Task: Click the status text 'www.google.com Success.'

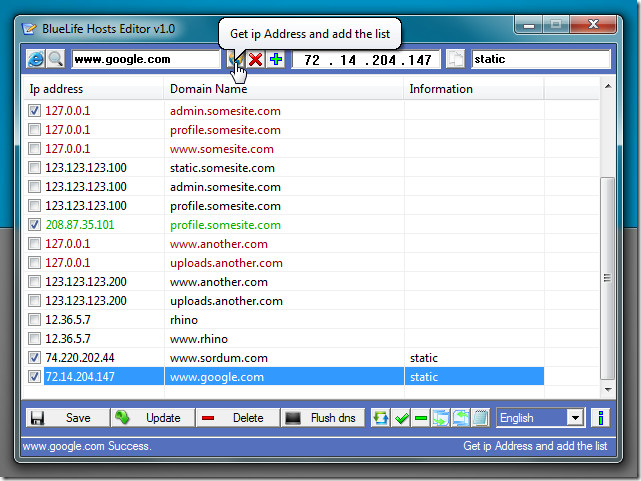Action: [x=87, y=446]
